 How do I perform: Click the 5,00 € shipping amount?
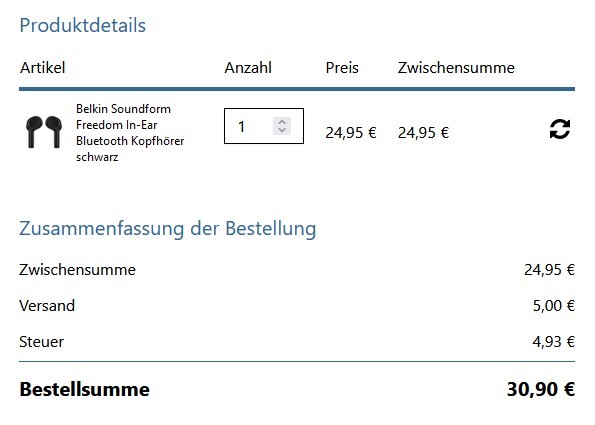click(x=554, y=306)
